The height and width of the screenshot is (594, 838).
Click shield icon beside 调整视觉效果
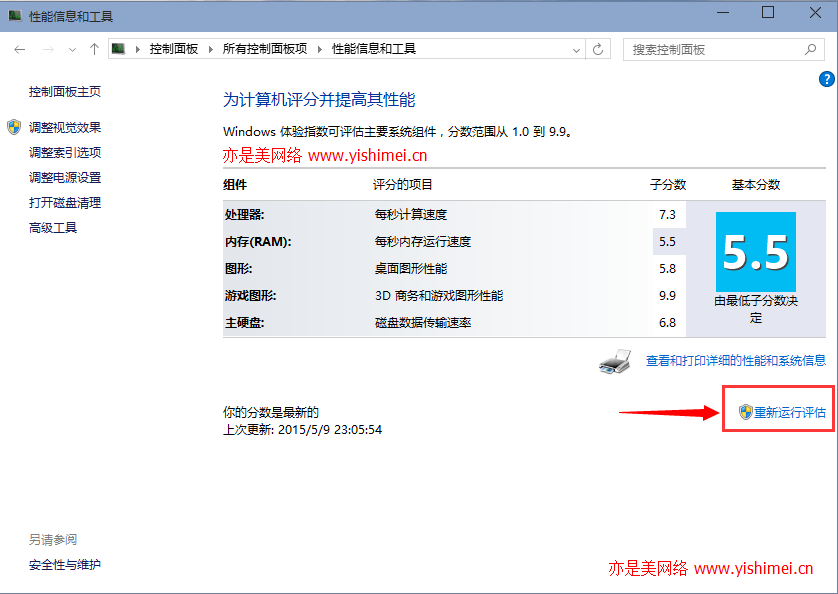14,127
